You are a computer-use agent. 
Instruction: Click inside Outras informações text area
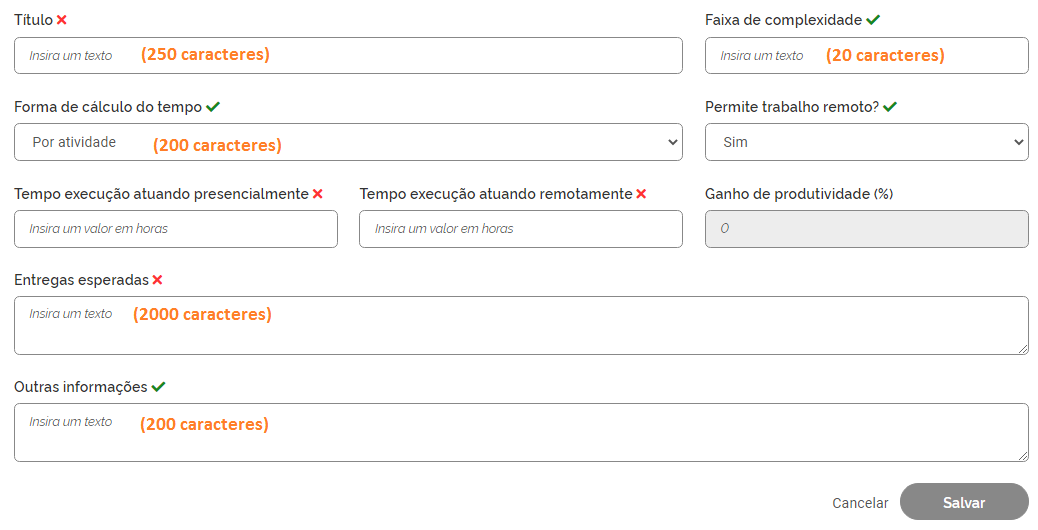point(520,432)
